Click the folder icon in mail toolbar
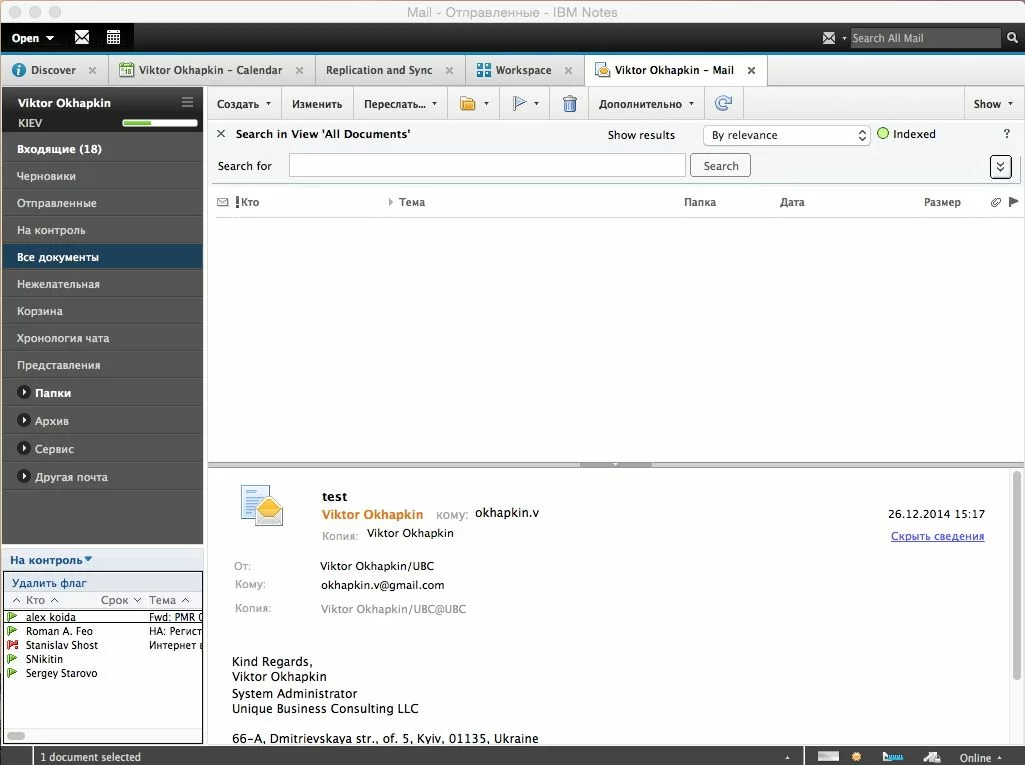 click(467, 103)
